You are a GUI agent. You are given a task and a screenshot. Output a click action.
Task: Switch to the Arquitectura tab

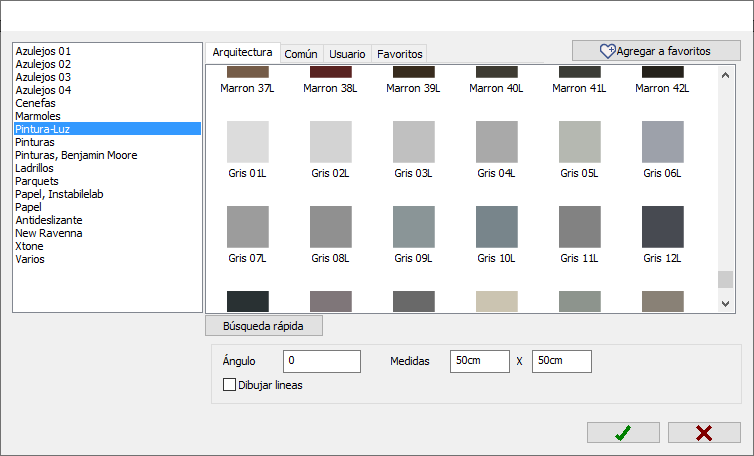(242, 52)
